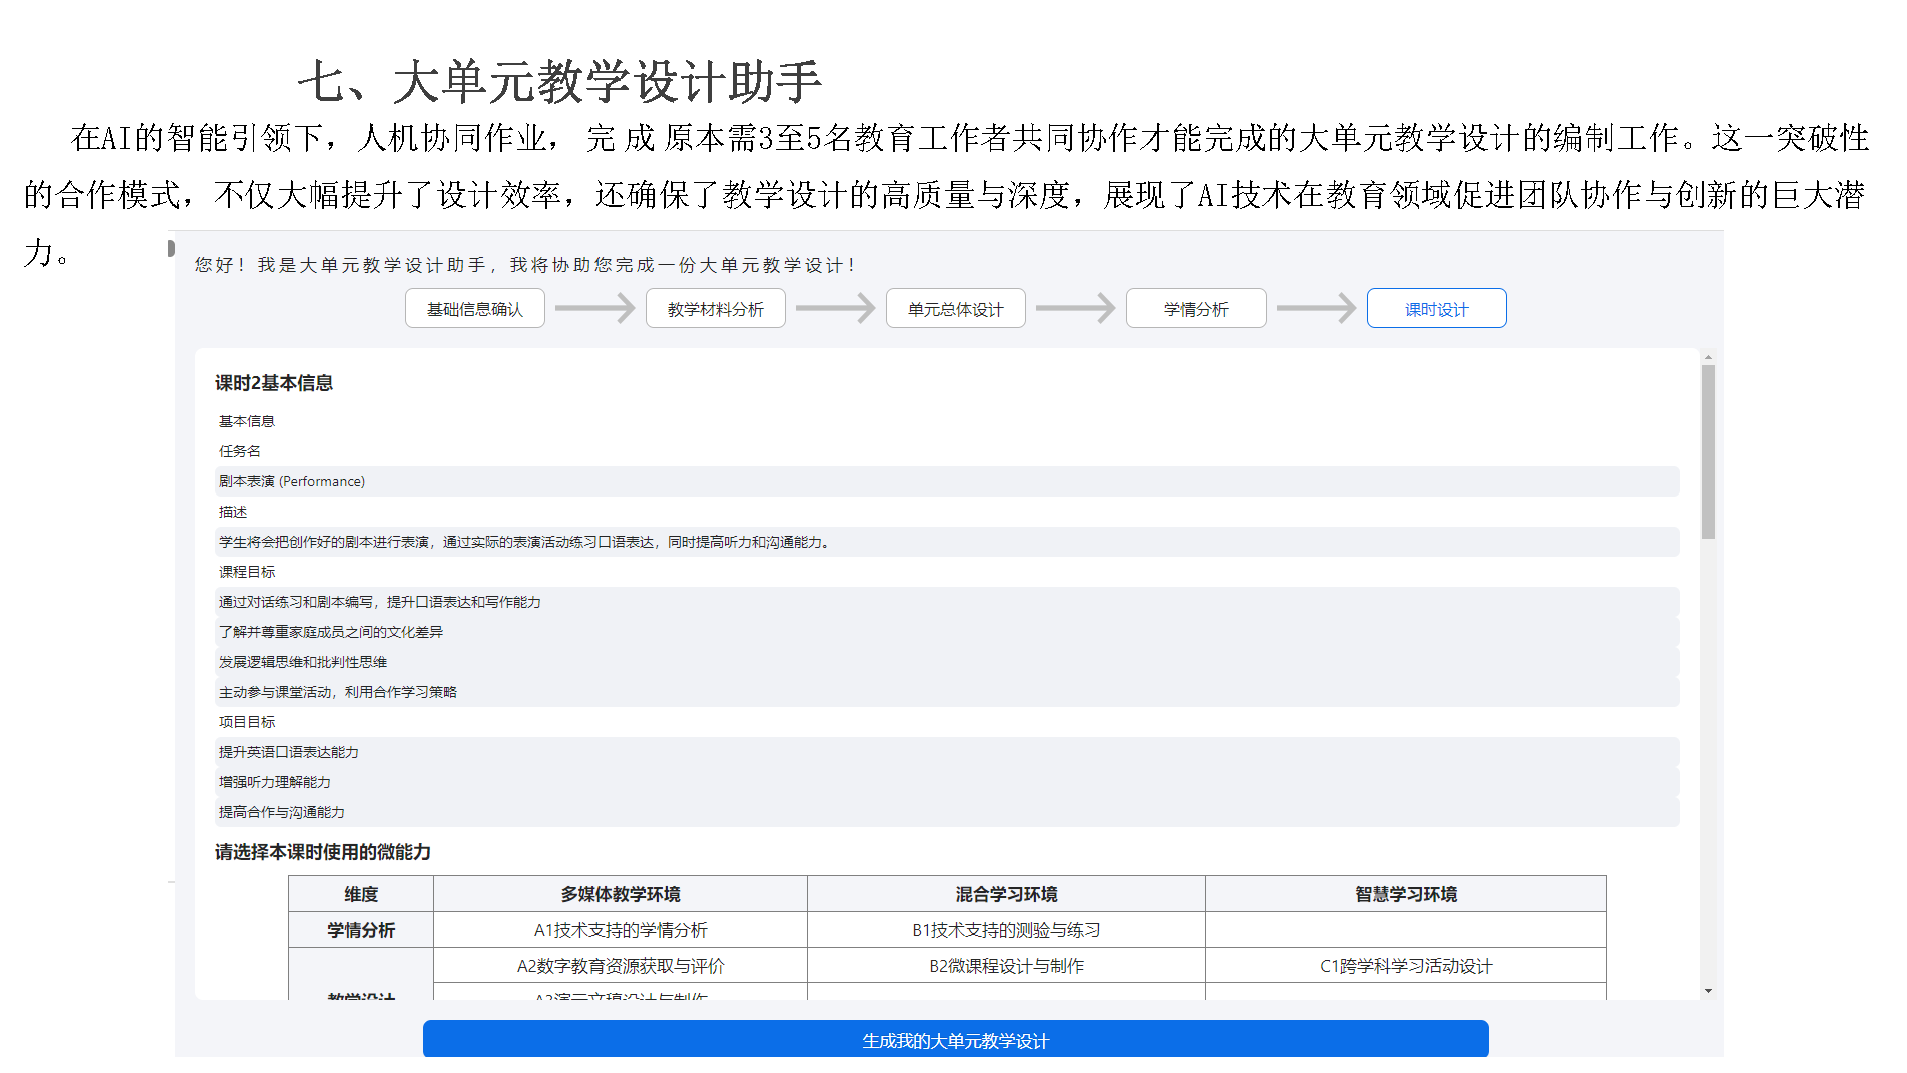This screenshot has height=1073, width=1907.
Task: Click the 课时2基本信息 heading
Action: tap(274, 383)
